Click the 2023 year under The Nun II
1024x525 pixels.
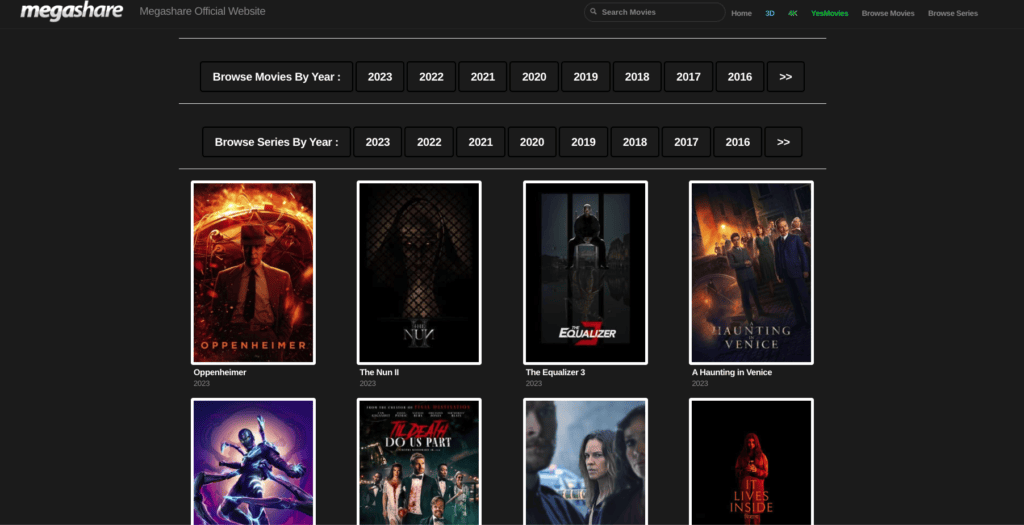point(367,383)
